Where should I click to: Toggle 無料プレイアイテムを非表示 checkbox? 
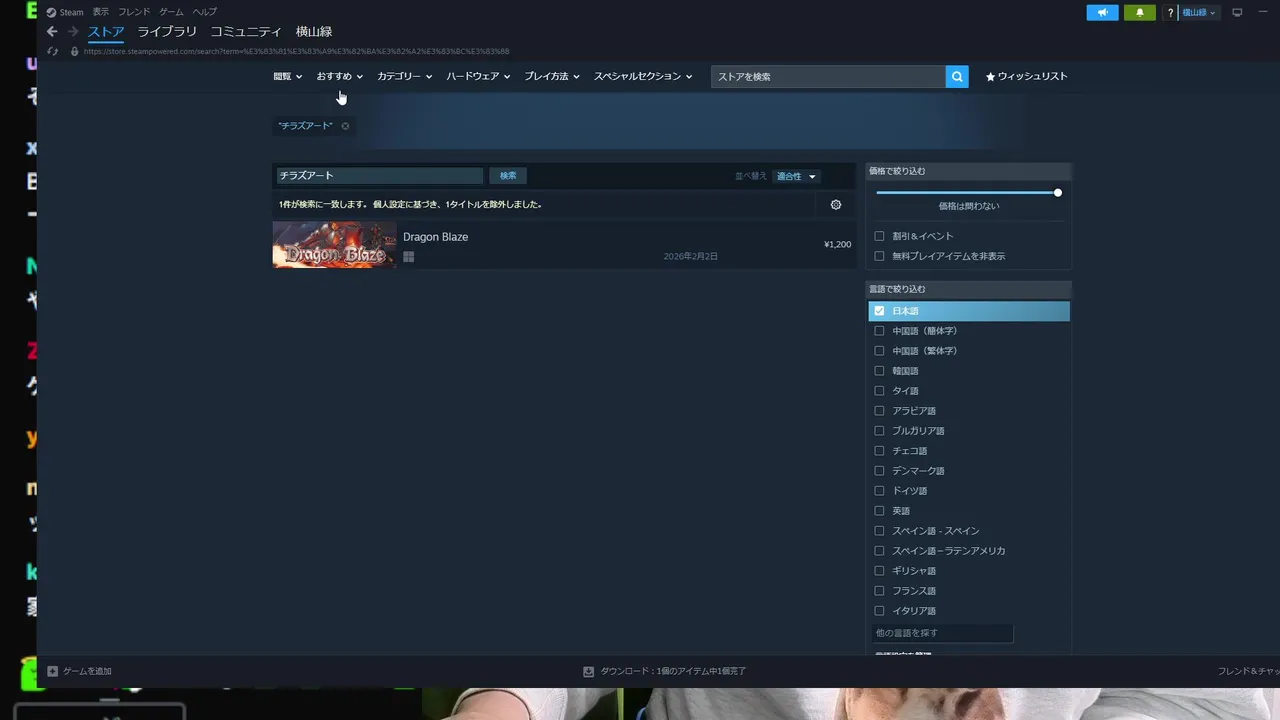[x=879, y=256]
